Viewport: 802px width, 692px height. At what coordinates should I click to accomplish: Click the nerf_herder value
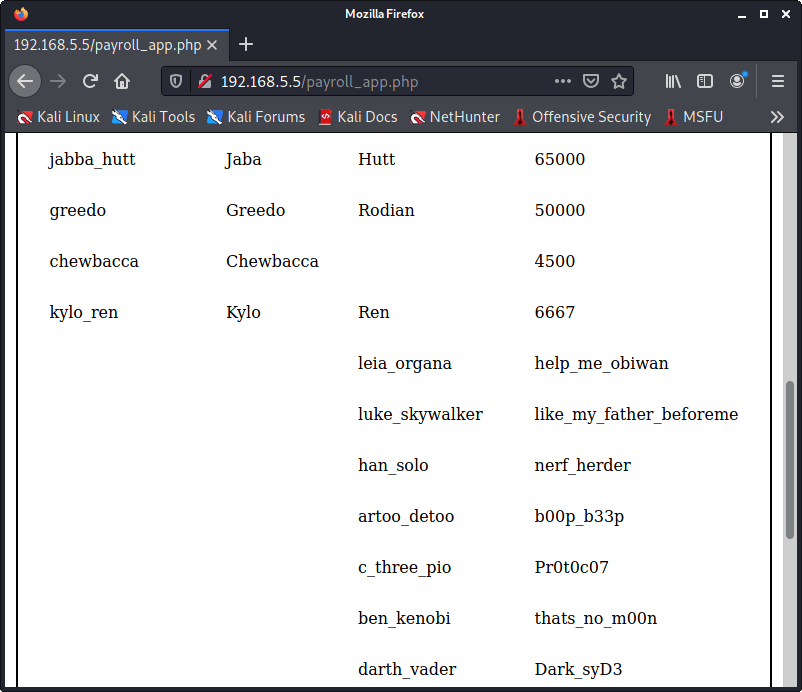click(583, 465)
